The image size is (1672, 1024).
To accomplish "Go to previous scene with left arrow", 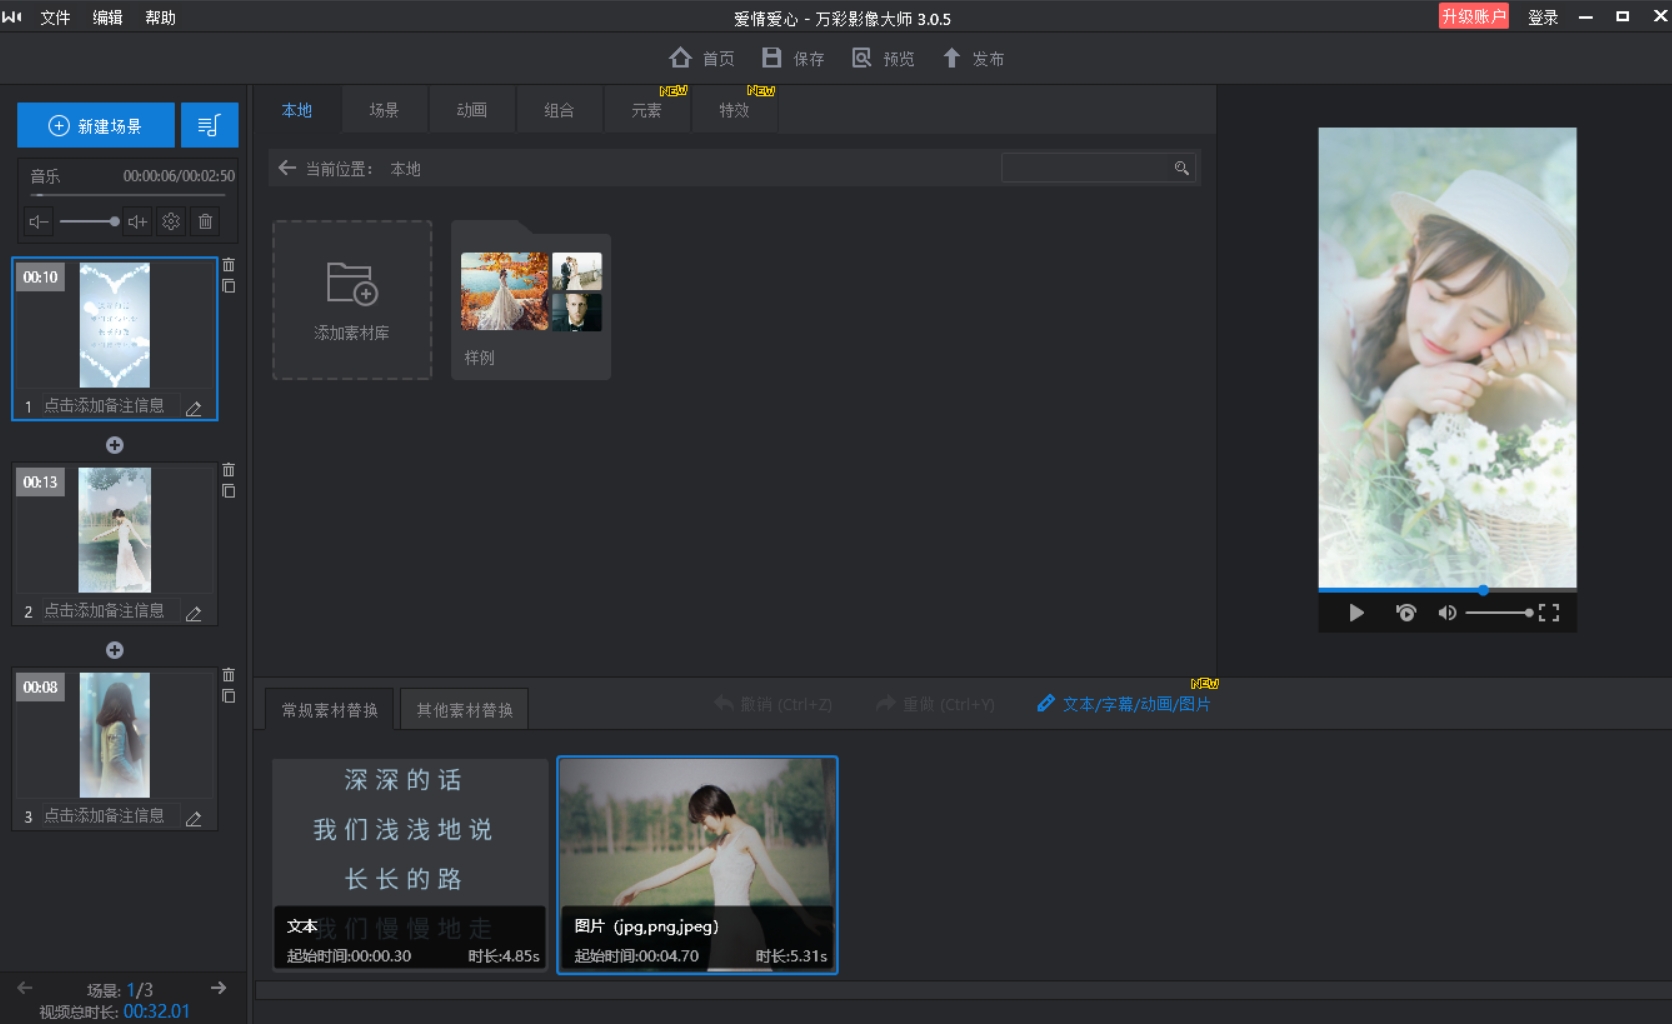I will [25, 988].
